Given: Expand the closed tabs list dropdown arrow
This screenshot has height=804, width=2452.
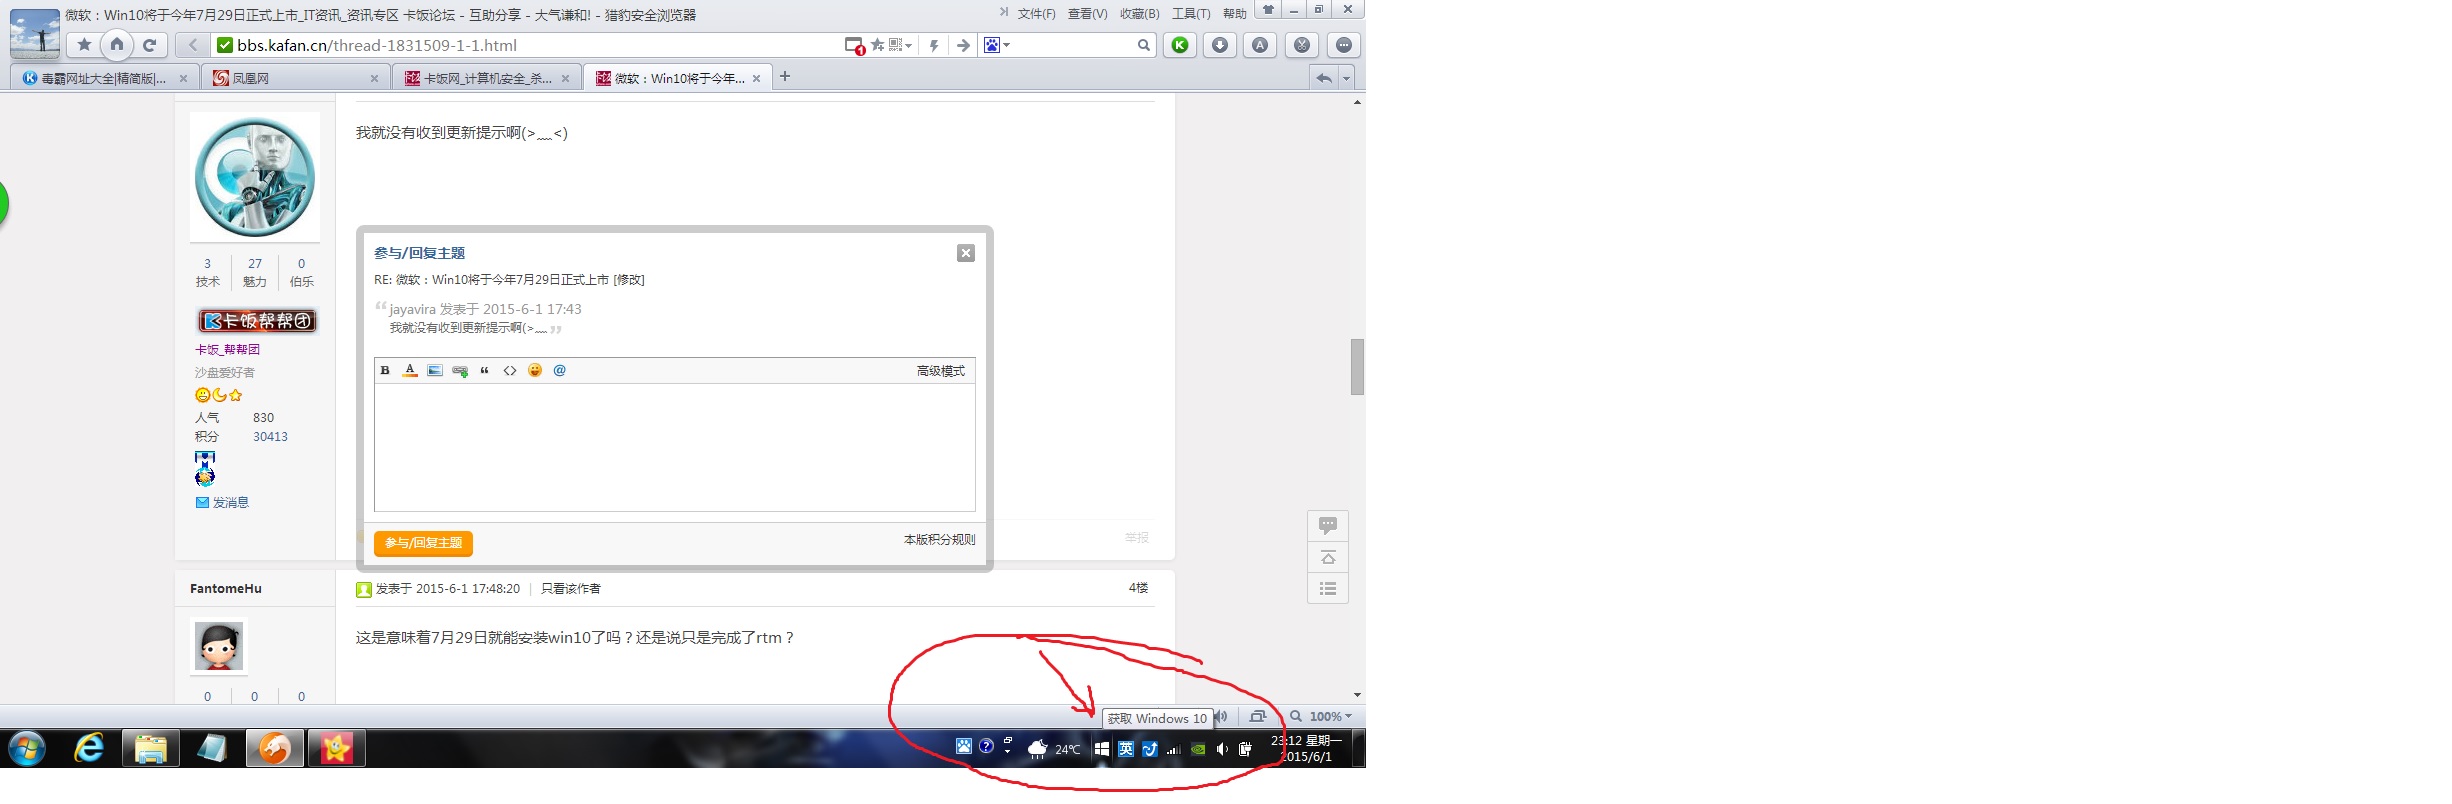Looking at the screenshot, I should click(x=1346, y=78).
